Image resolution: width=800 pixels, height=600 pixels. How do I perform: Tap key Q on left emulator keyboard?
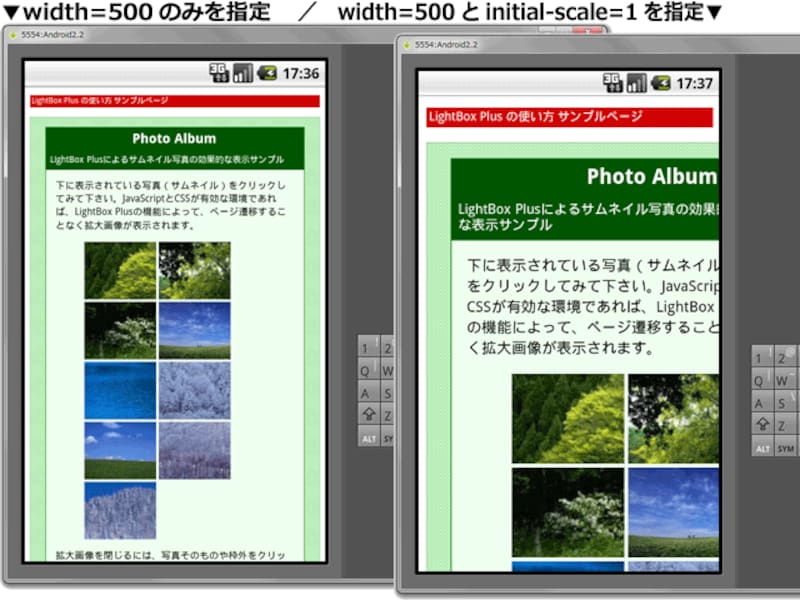point(369,369)
